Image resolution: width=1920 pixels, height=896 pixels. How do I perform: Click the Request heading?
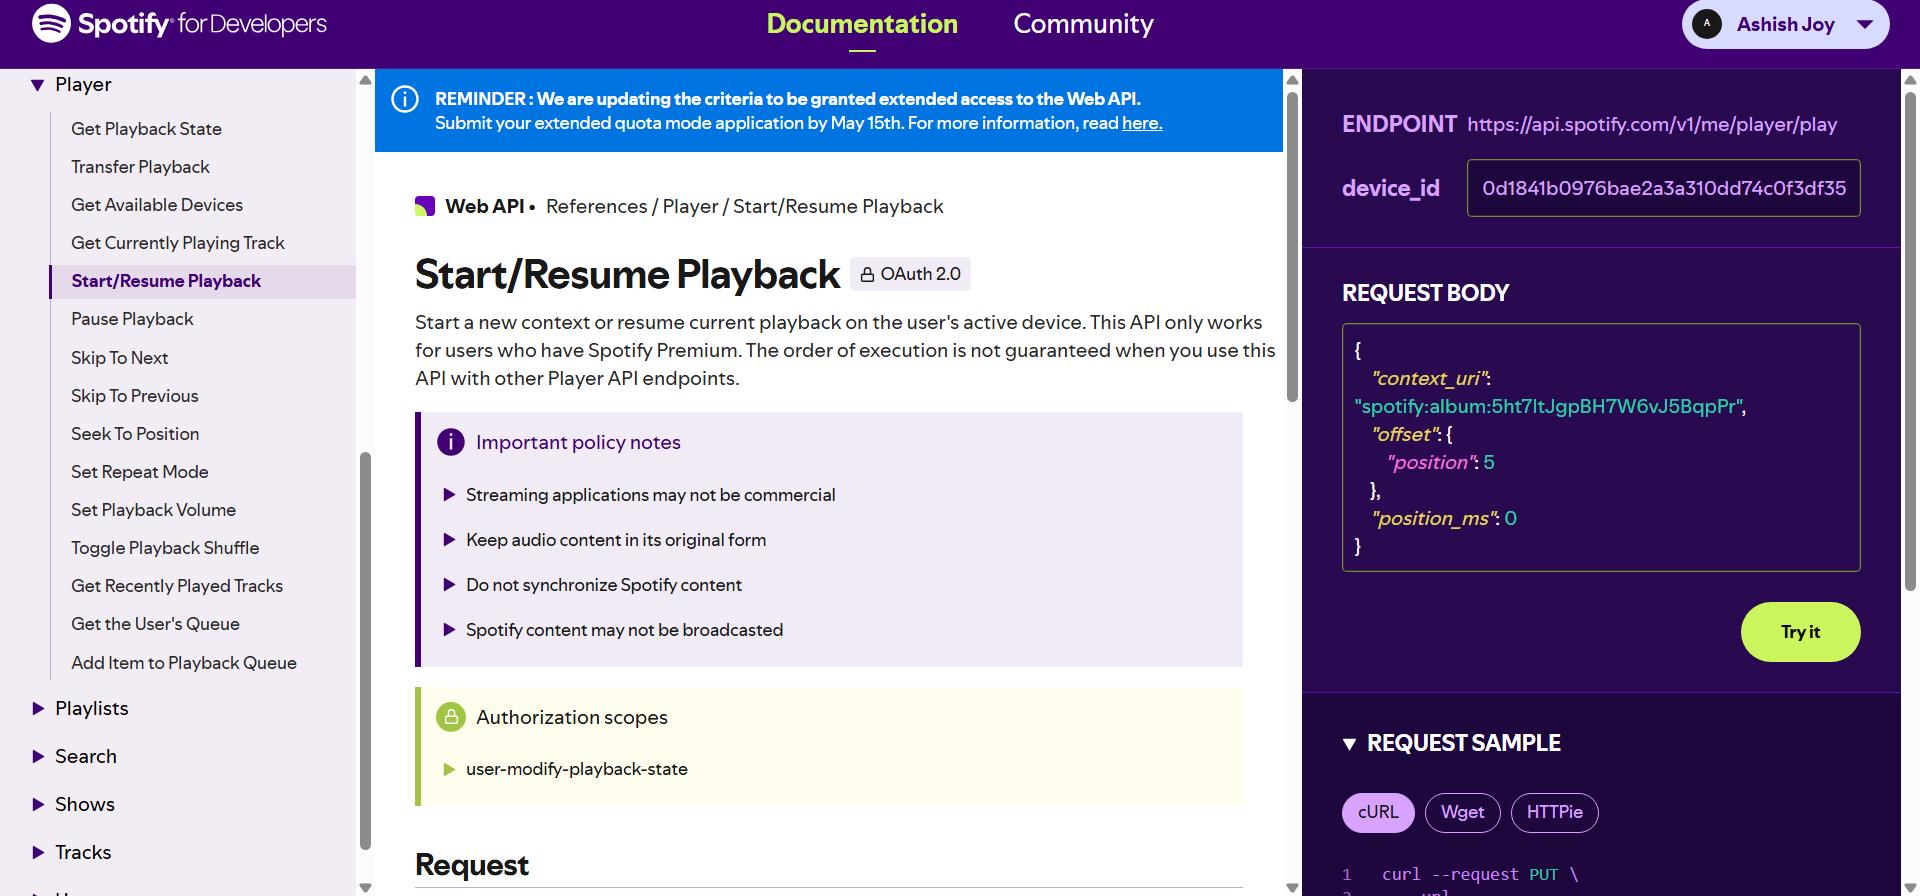point(472,865)
